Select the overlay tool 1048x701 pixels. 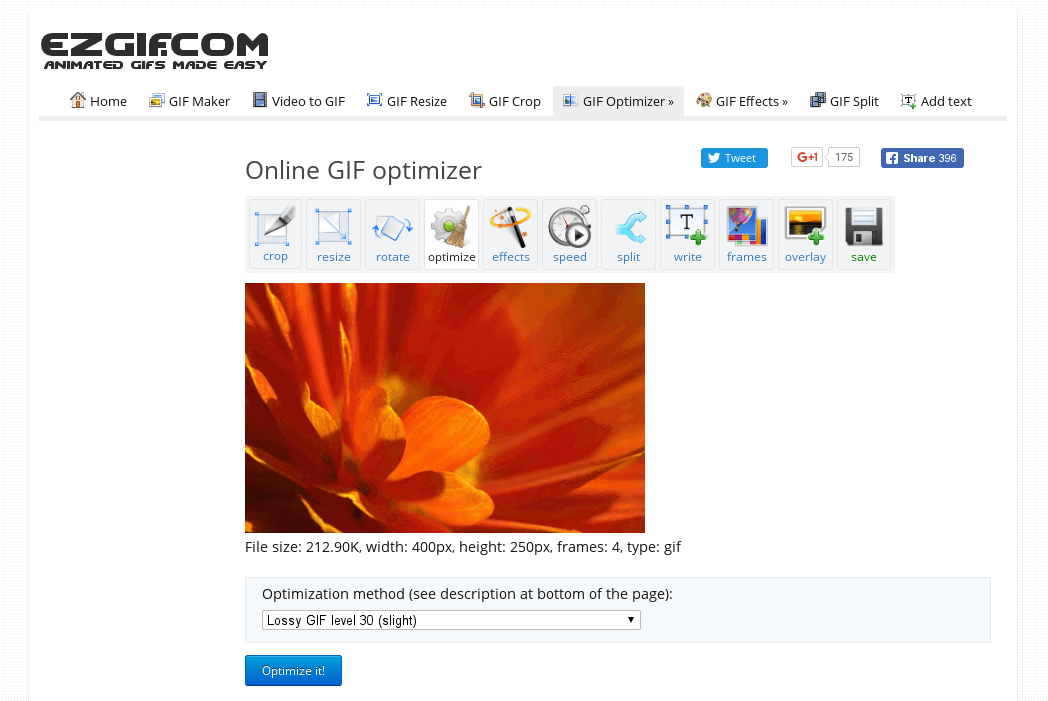pos(805,233)
